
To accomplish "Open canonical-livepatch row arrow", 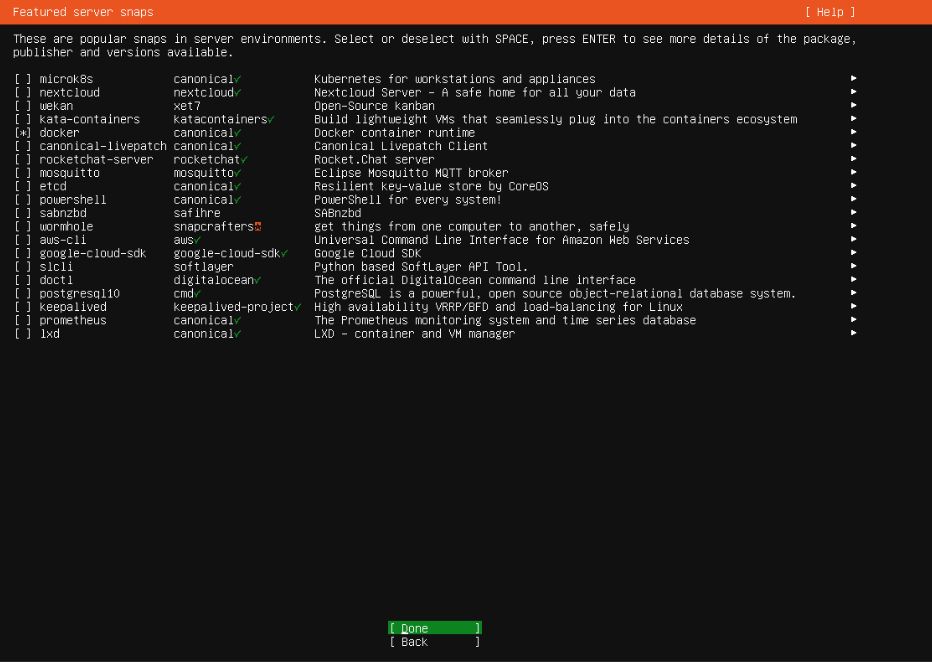I will click(x=854, y=146).
